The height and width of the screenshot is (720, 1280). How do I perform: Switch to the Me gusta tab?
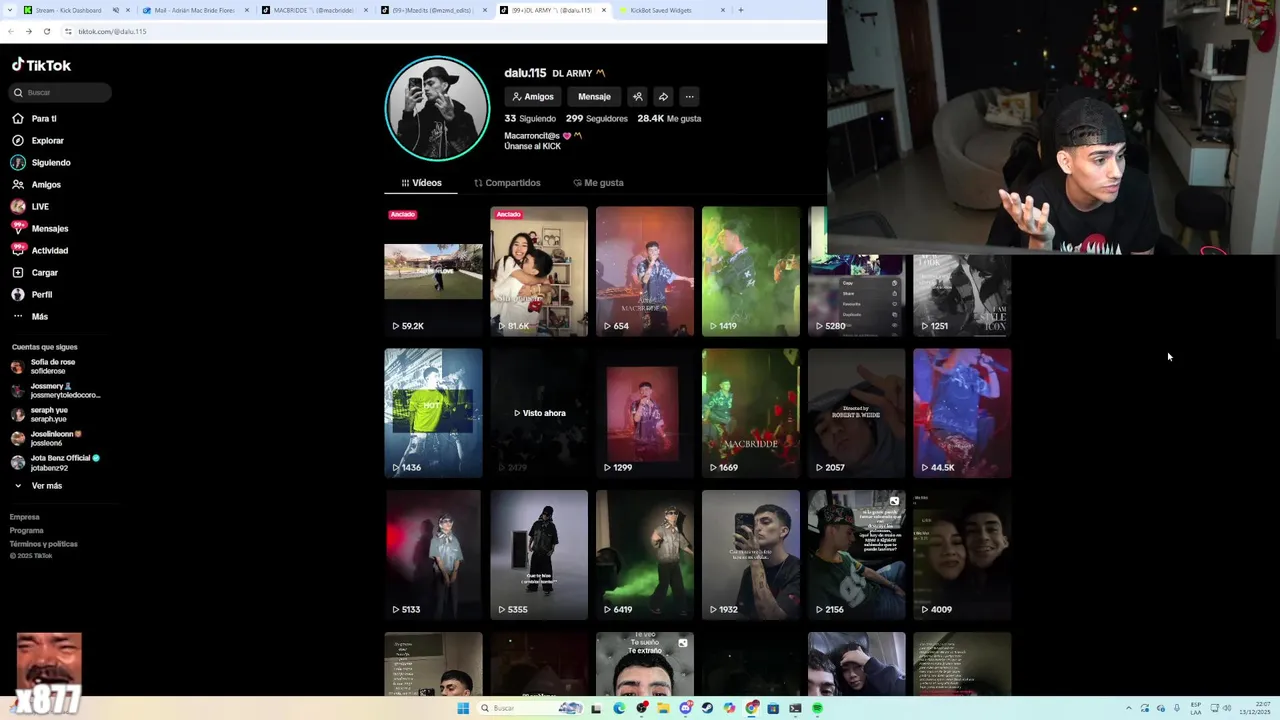[598, 183]
